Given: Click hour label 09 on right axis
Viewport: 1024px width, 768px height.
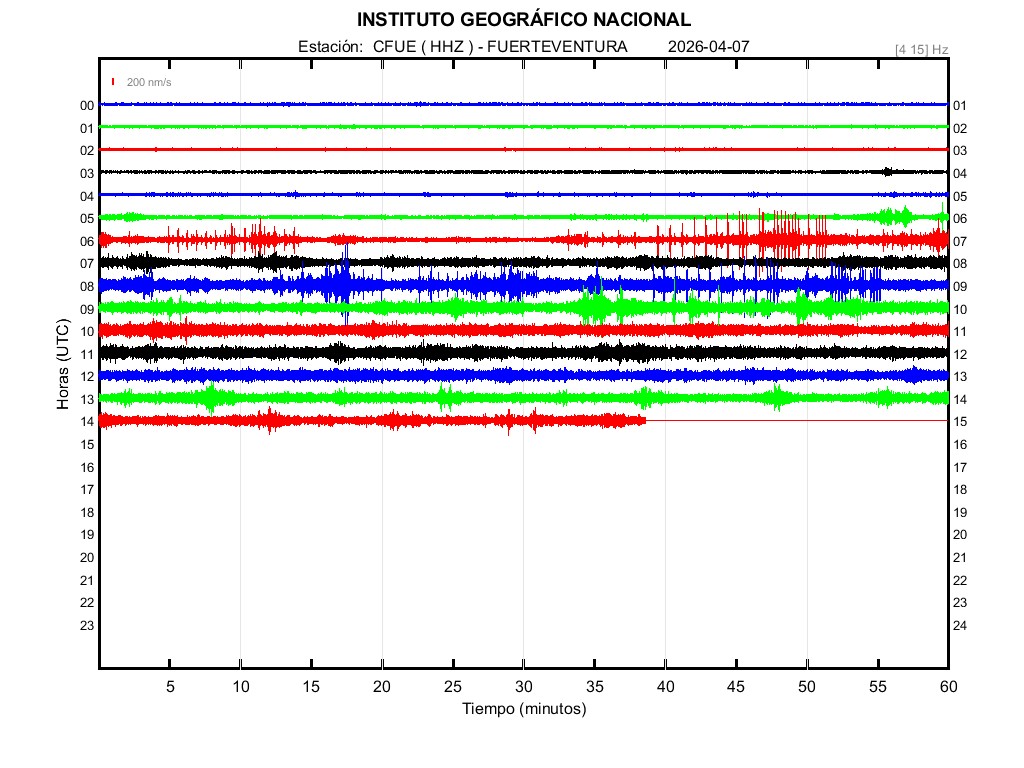Looking at the screenshot, I should (x=960, y=287).
